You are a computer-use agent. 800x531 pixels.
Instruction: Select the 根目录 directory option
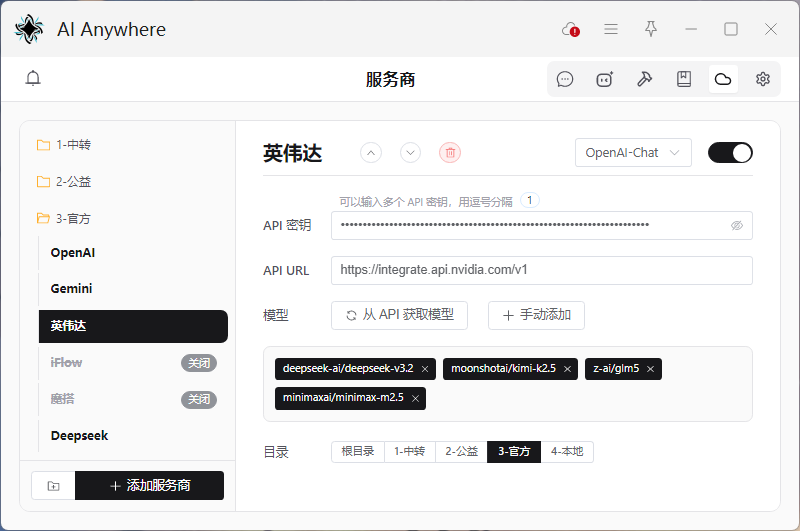click(358, 452)
